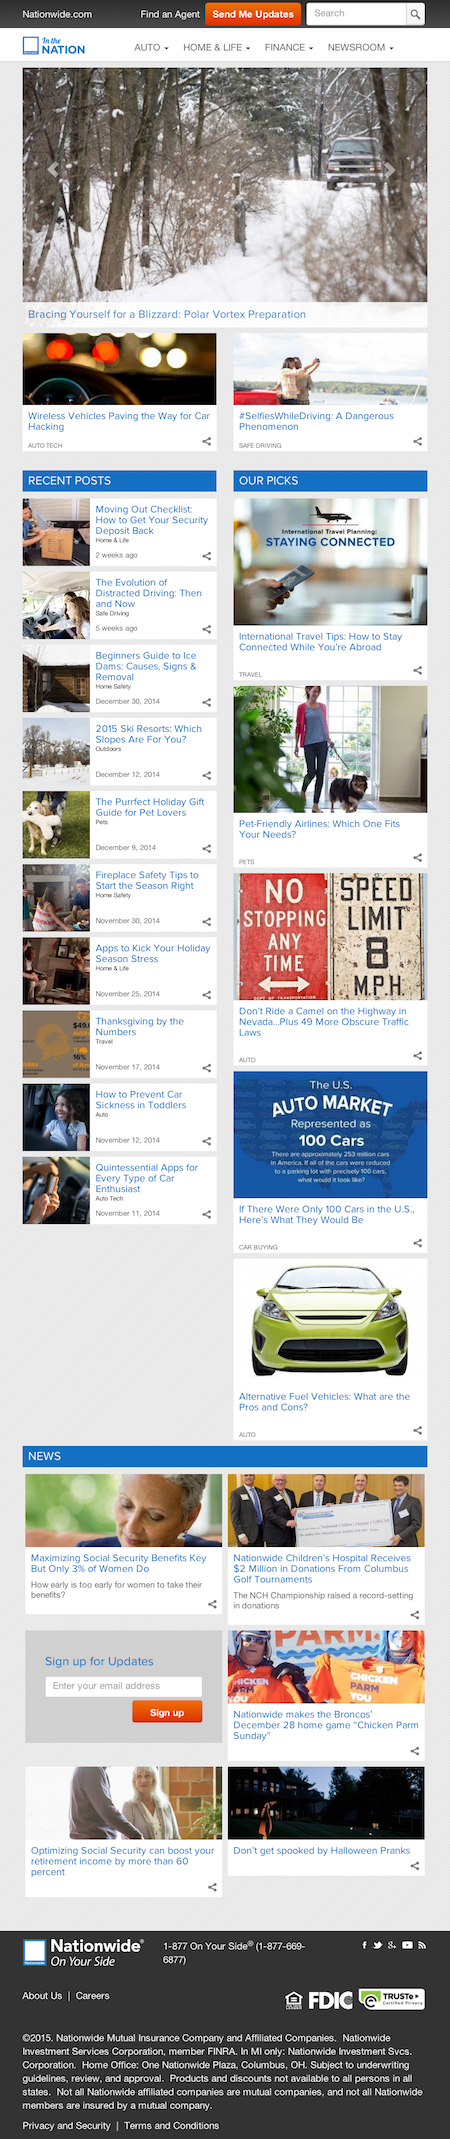Screen dimensions: 450x2139
Task: Share the Pet-Friendly Airlines article
Action: tap(418, 857)
